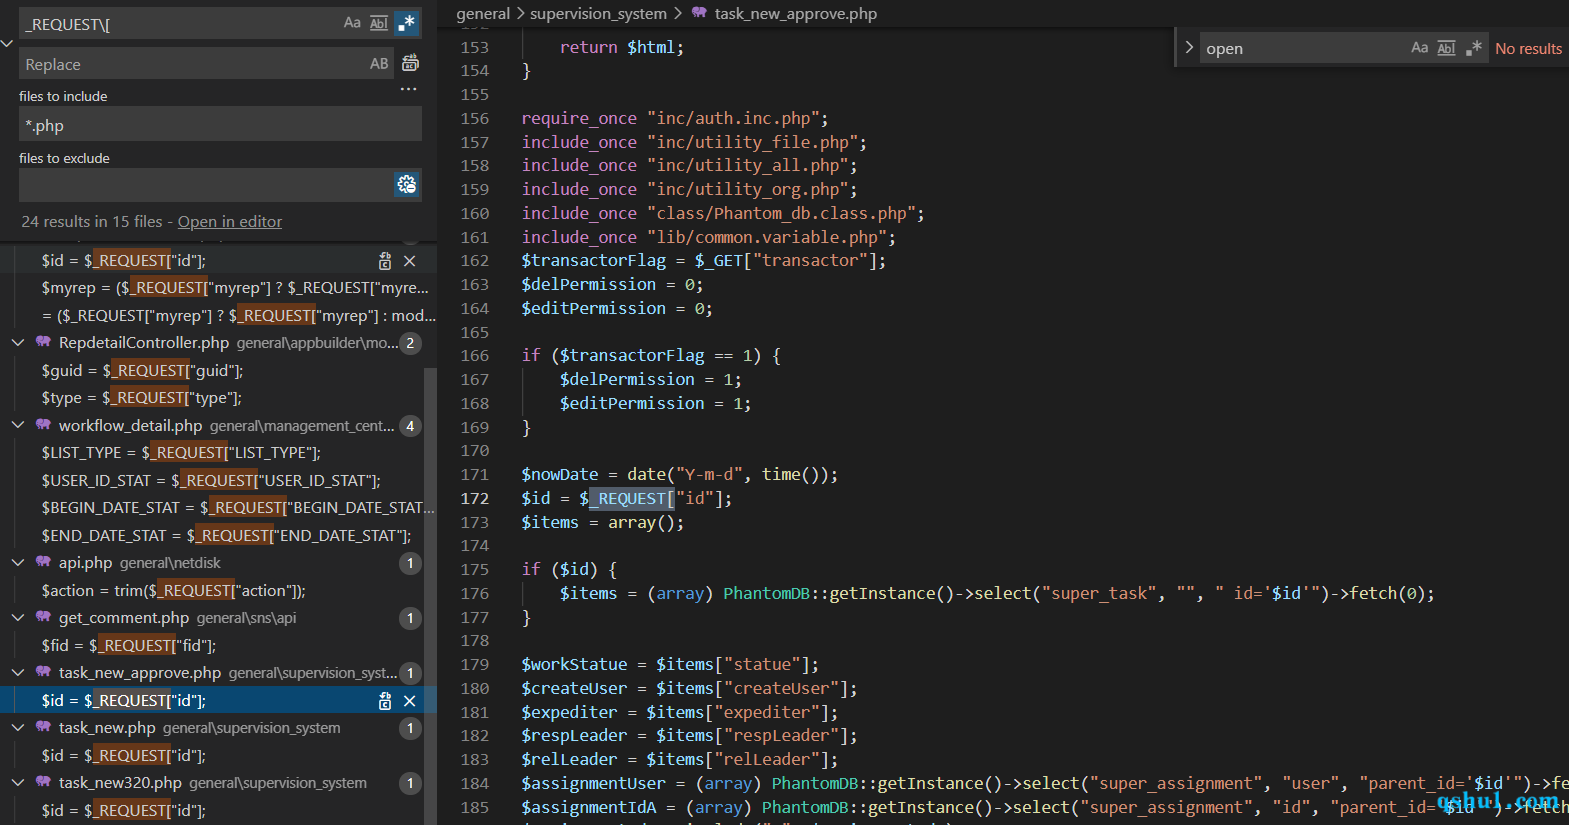Click the PHP icon beside task_new320.php
The image size is (1569, 825).
coord(44,782)
